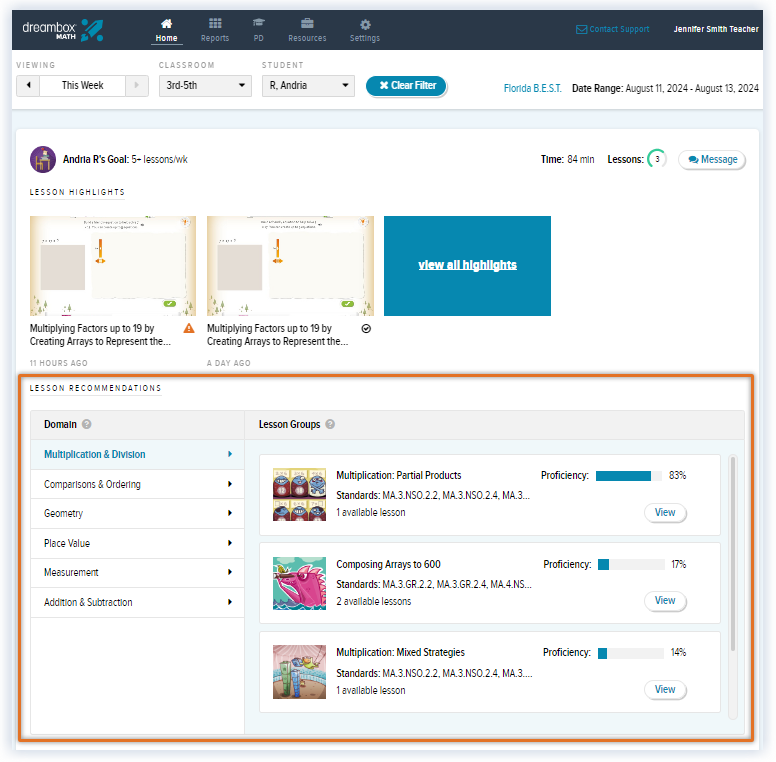This screenshot has height=762, width=776.
Task: Click view all highlights link
Action: (467, 265)
